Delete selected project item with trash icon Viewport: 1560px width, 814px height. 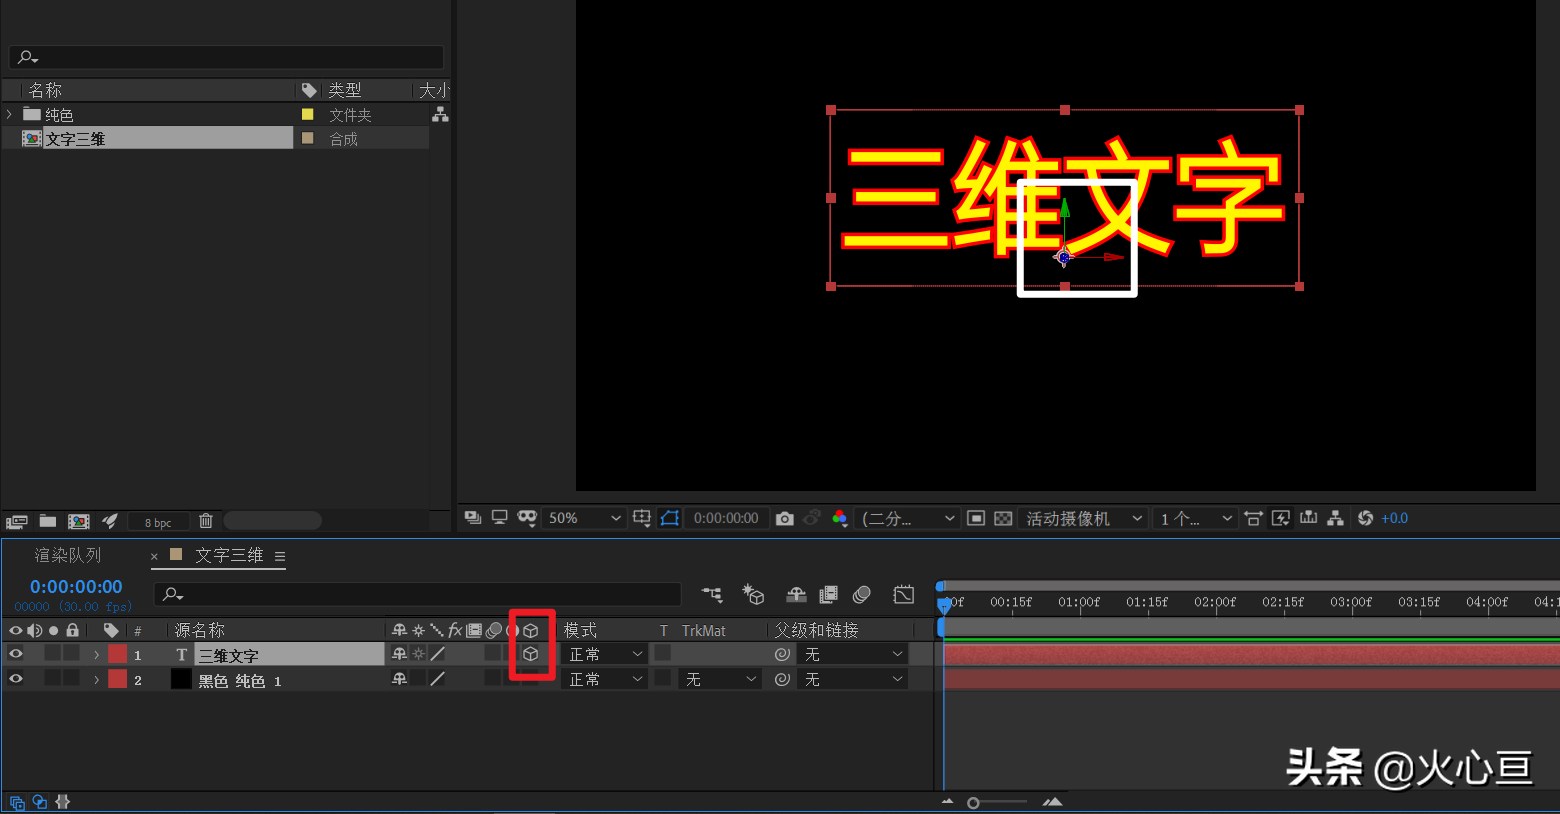[206, 521]
